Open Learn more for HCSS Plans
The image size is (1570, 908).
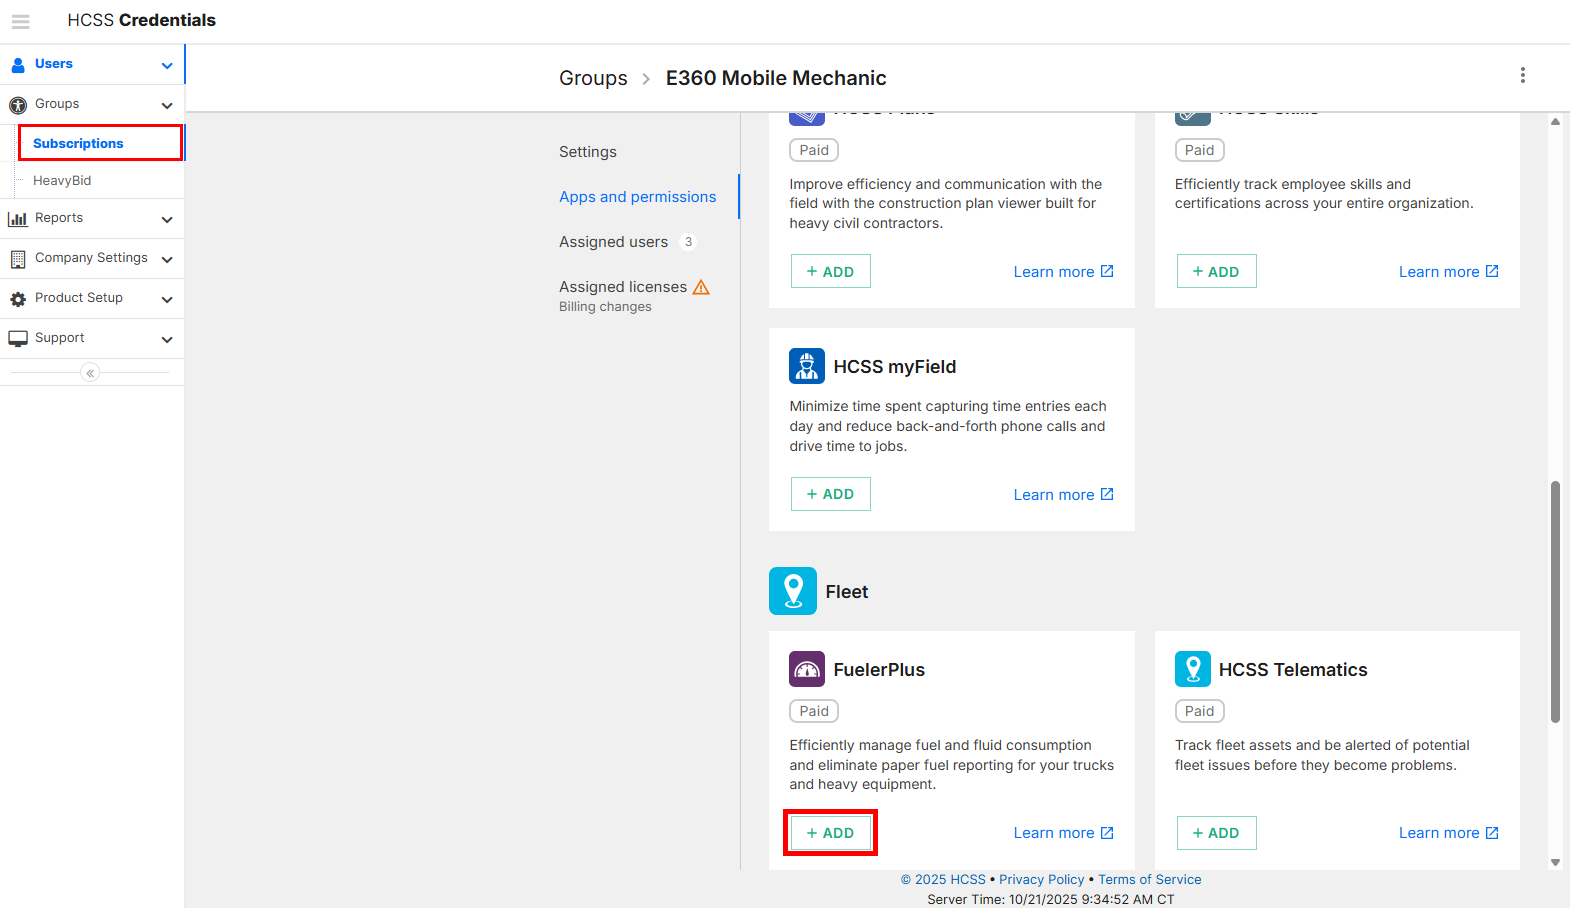click(x=1063, y=271)
